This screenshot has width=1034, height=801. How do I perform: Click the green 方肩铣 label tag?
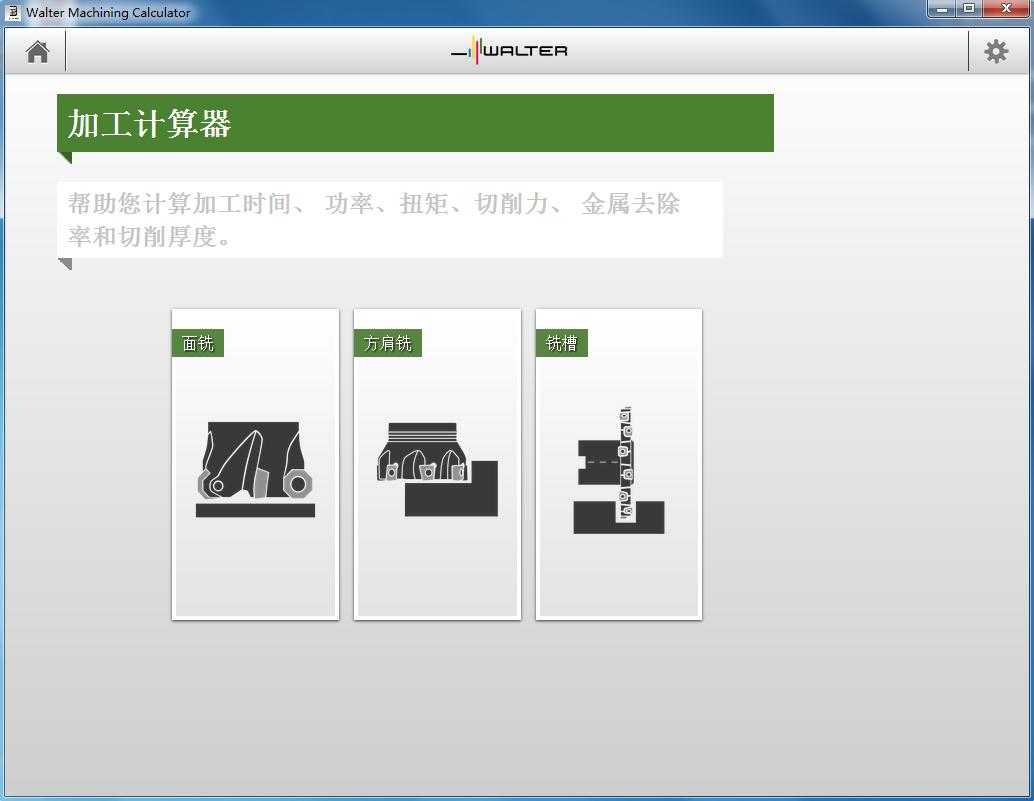388,342
